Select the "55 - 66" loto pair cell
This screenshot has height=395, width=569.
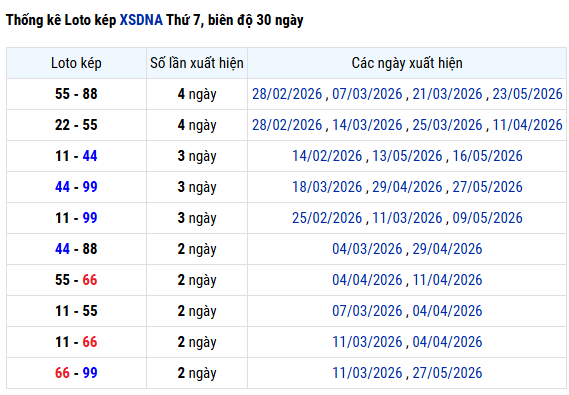tap(76, 280)
